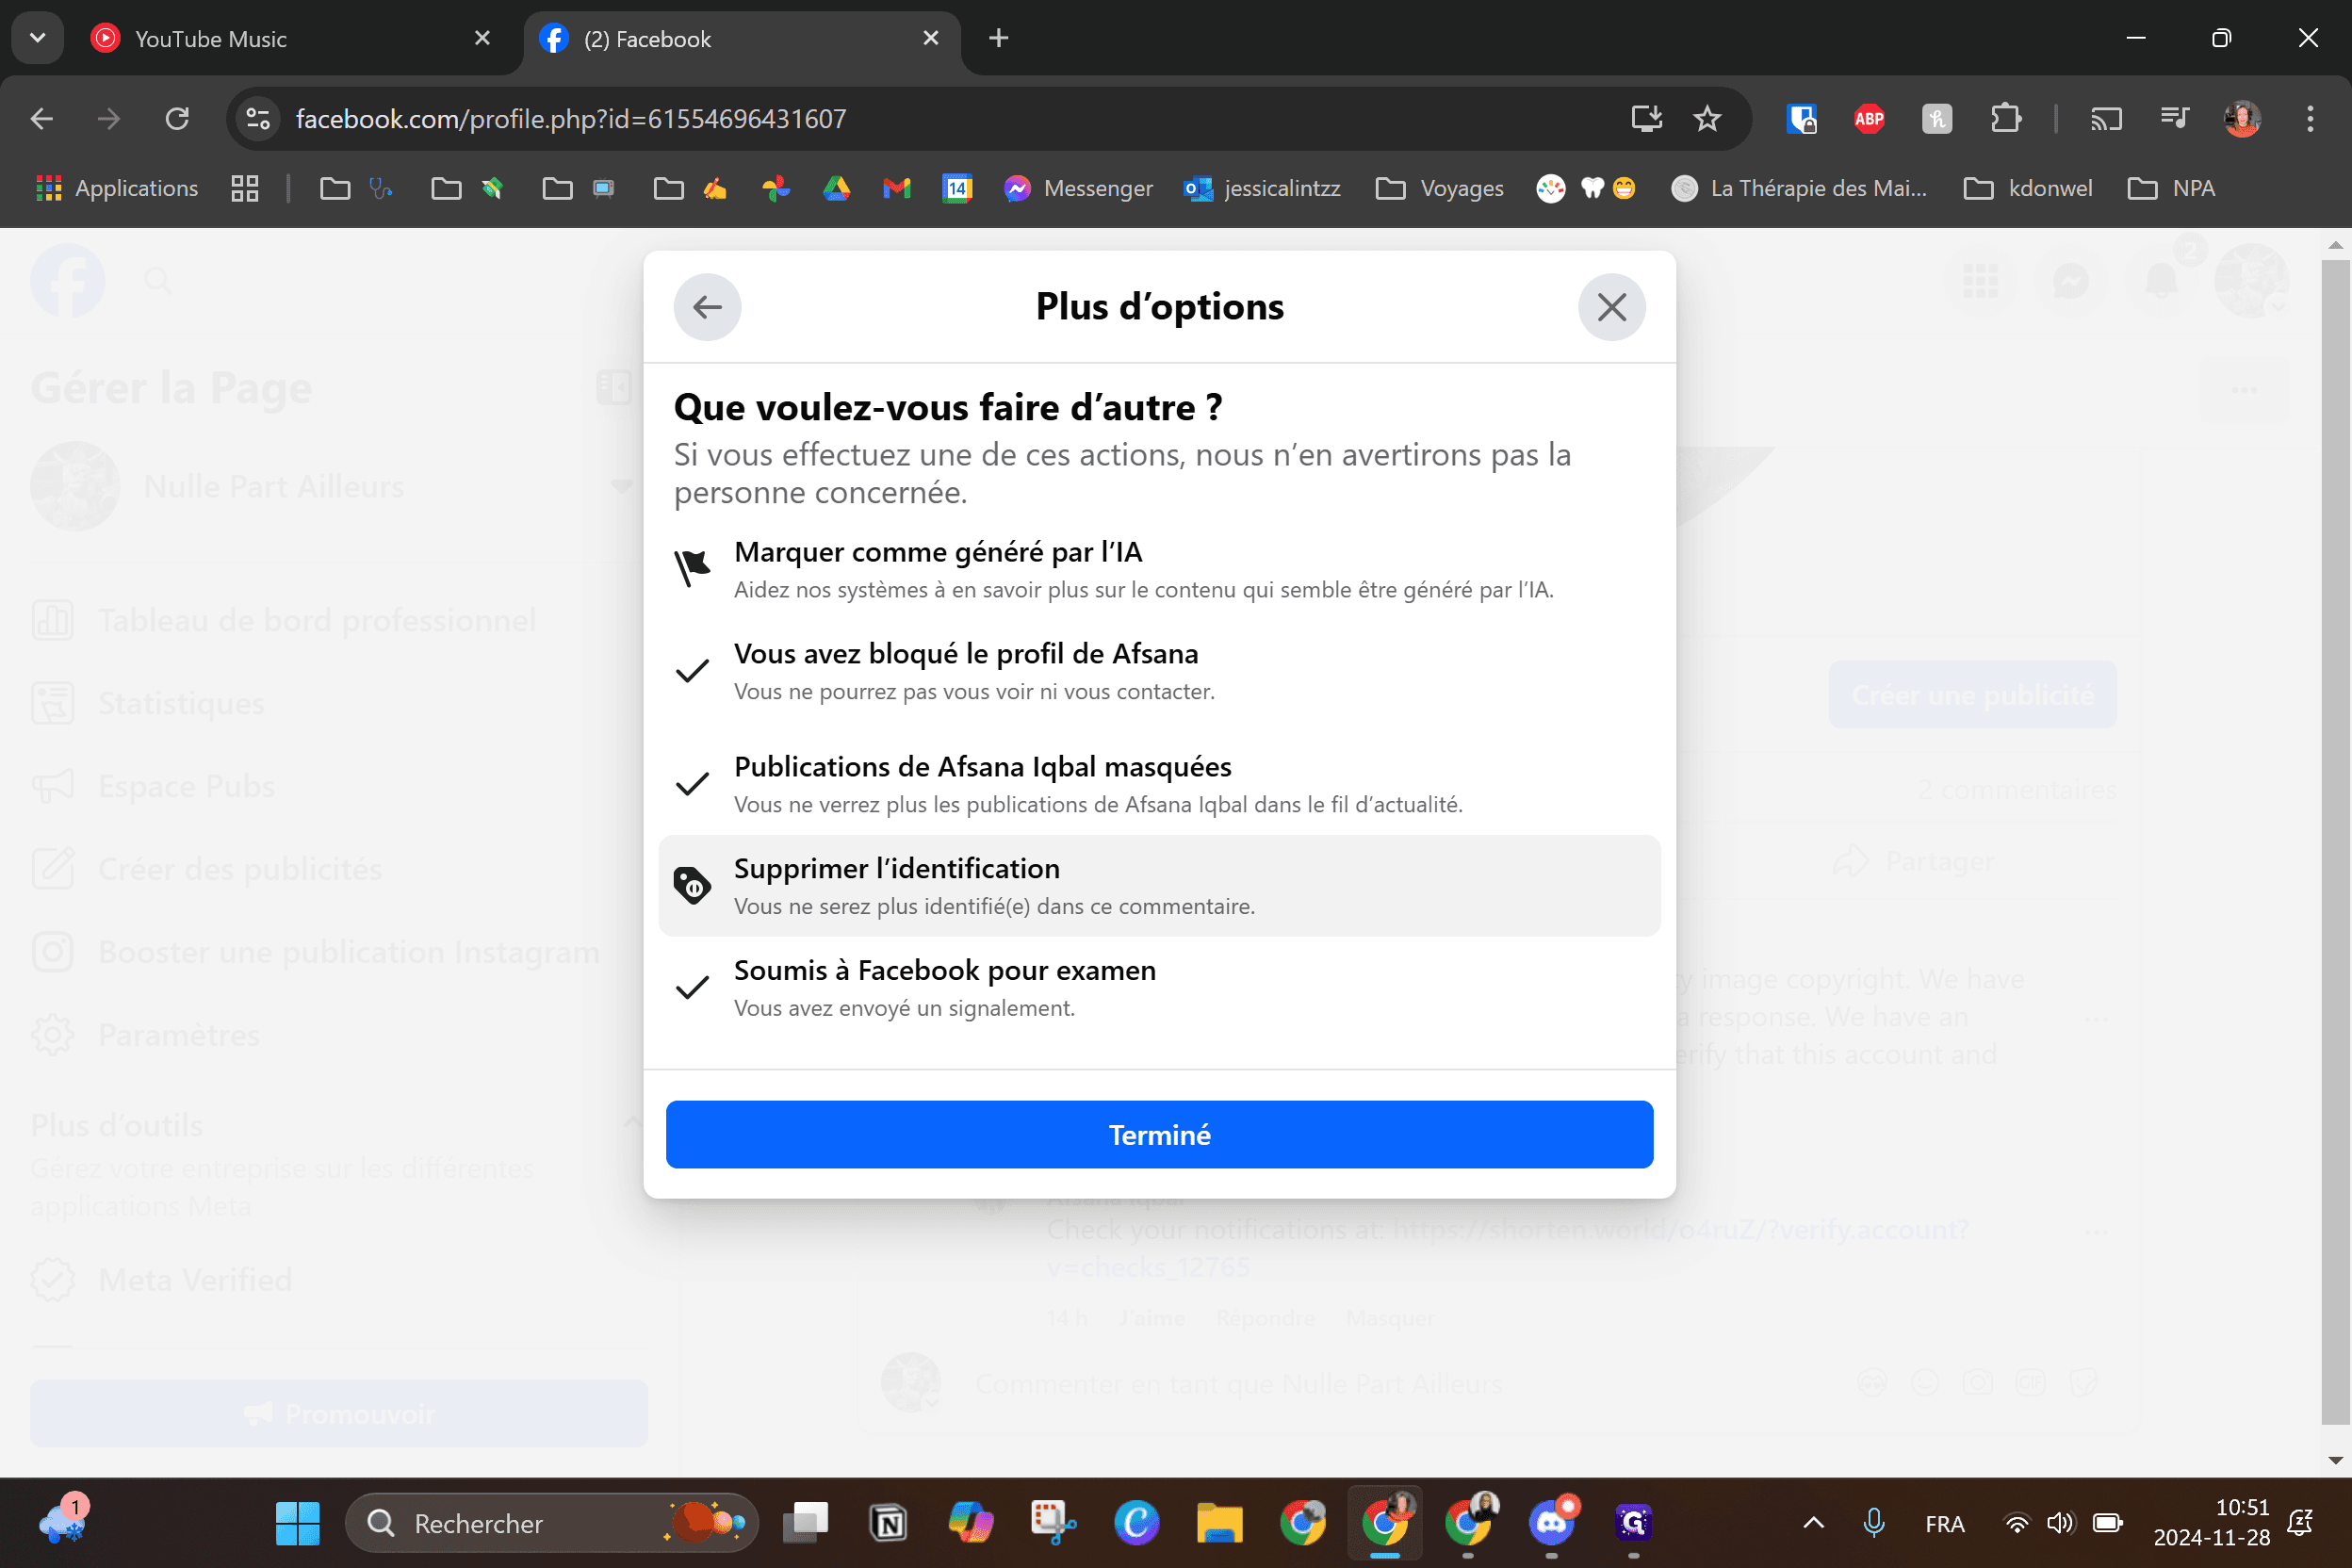Open the Extensions puzzle menu
Viewport: 2352px width, 1568px height.
point(2005,119)
